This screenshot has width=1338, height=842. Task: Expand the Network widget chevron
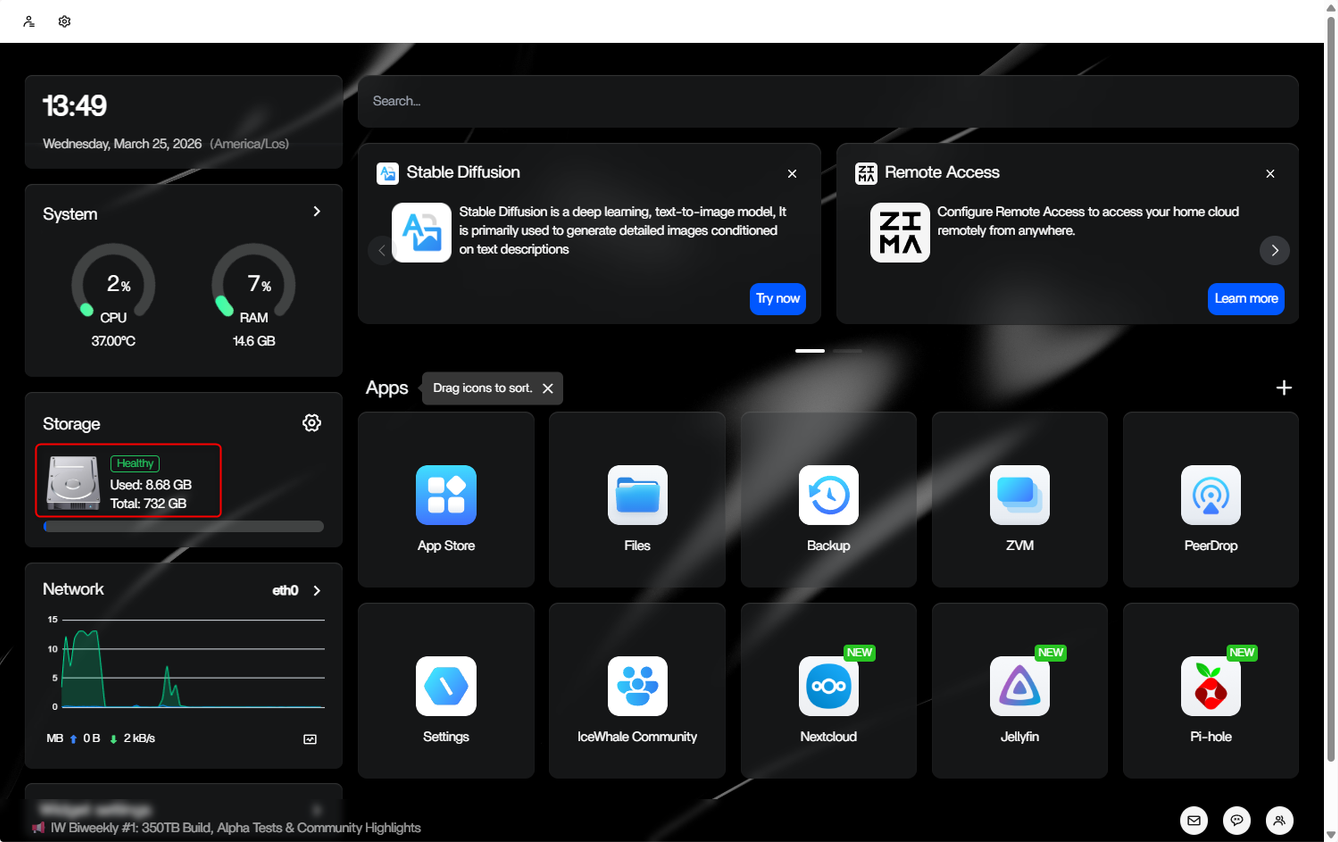(x=317, y=591)
